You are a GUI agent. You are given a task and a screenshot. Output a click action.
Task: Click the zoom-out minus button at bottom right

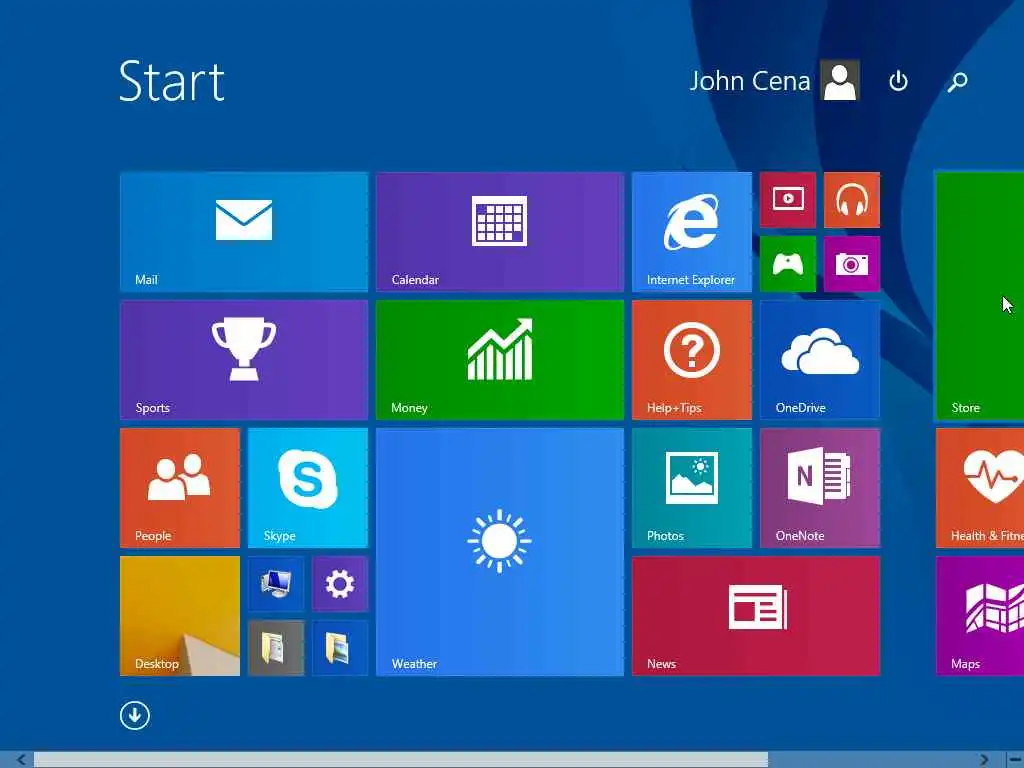[1014, 760]
